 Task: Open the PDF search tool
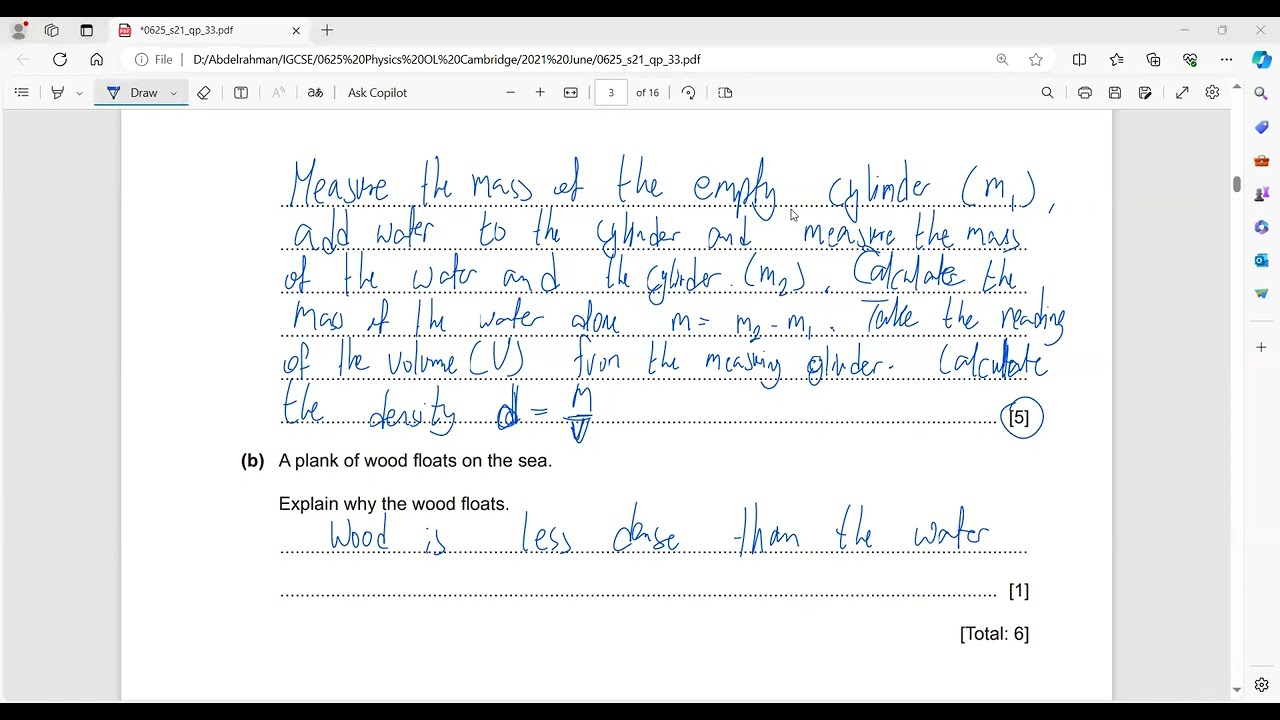[1047, 92]
